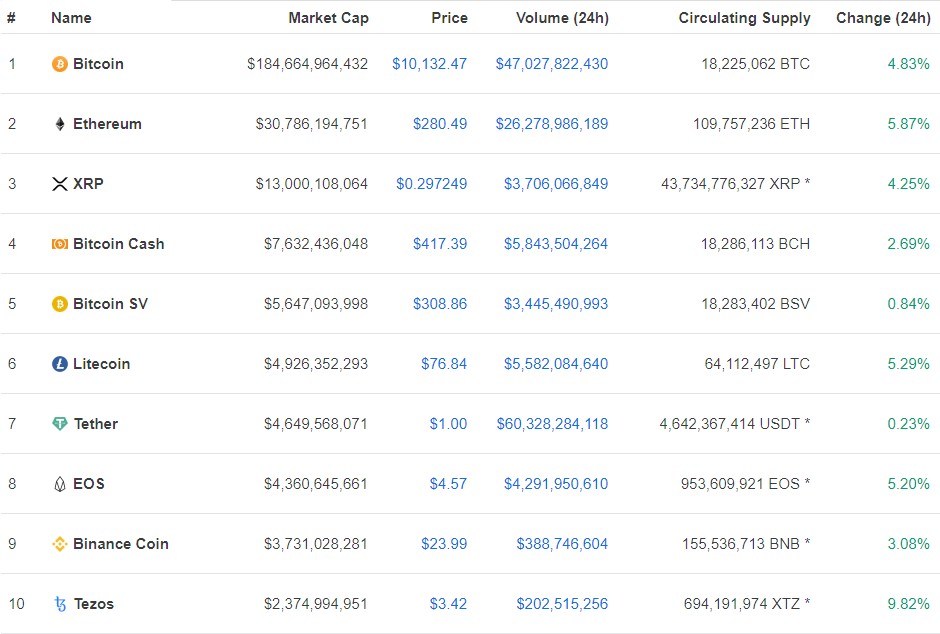Click Binance Coin price $23.99

[444, 544]
